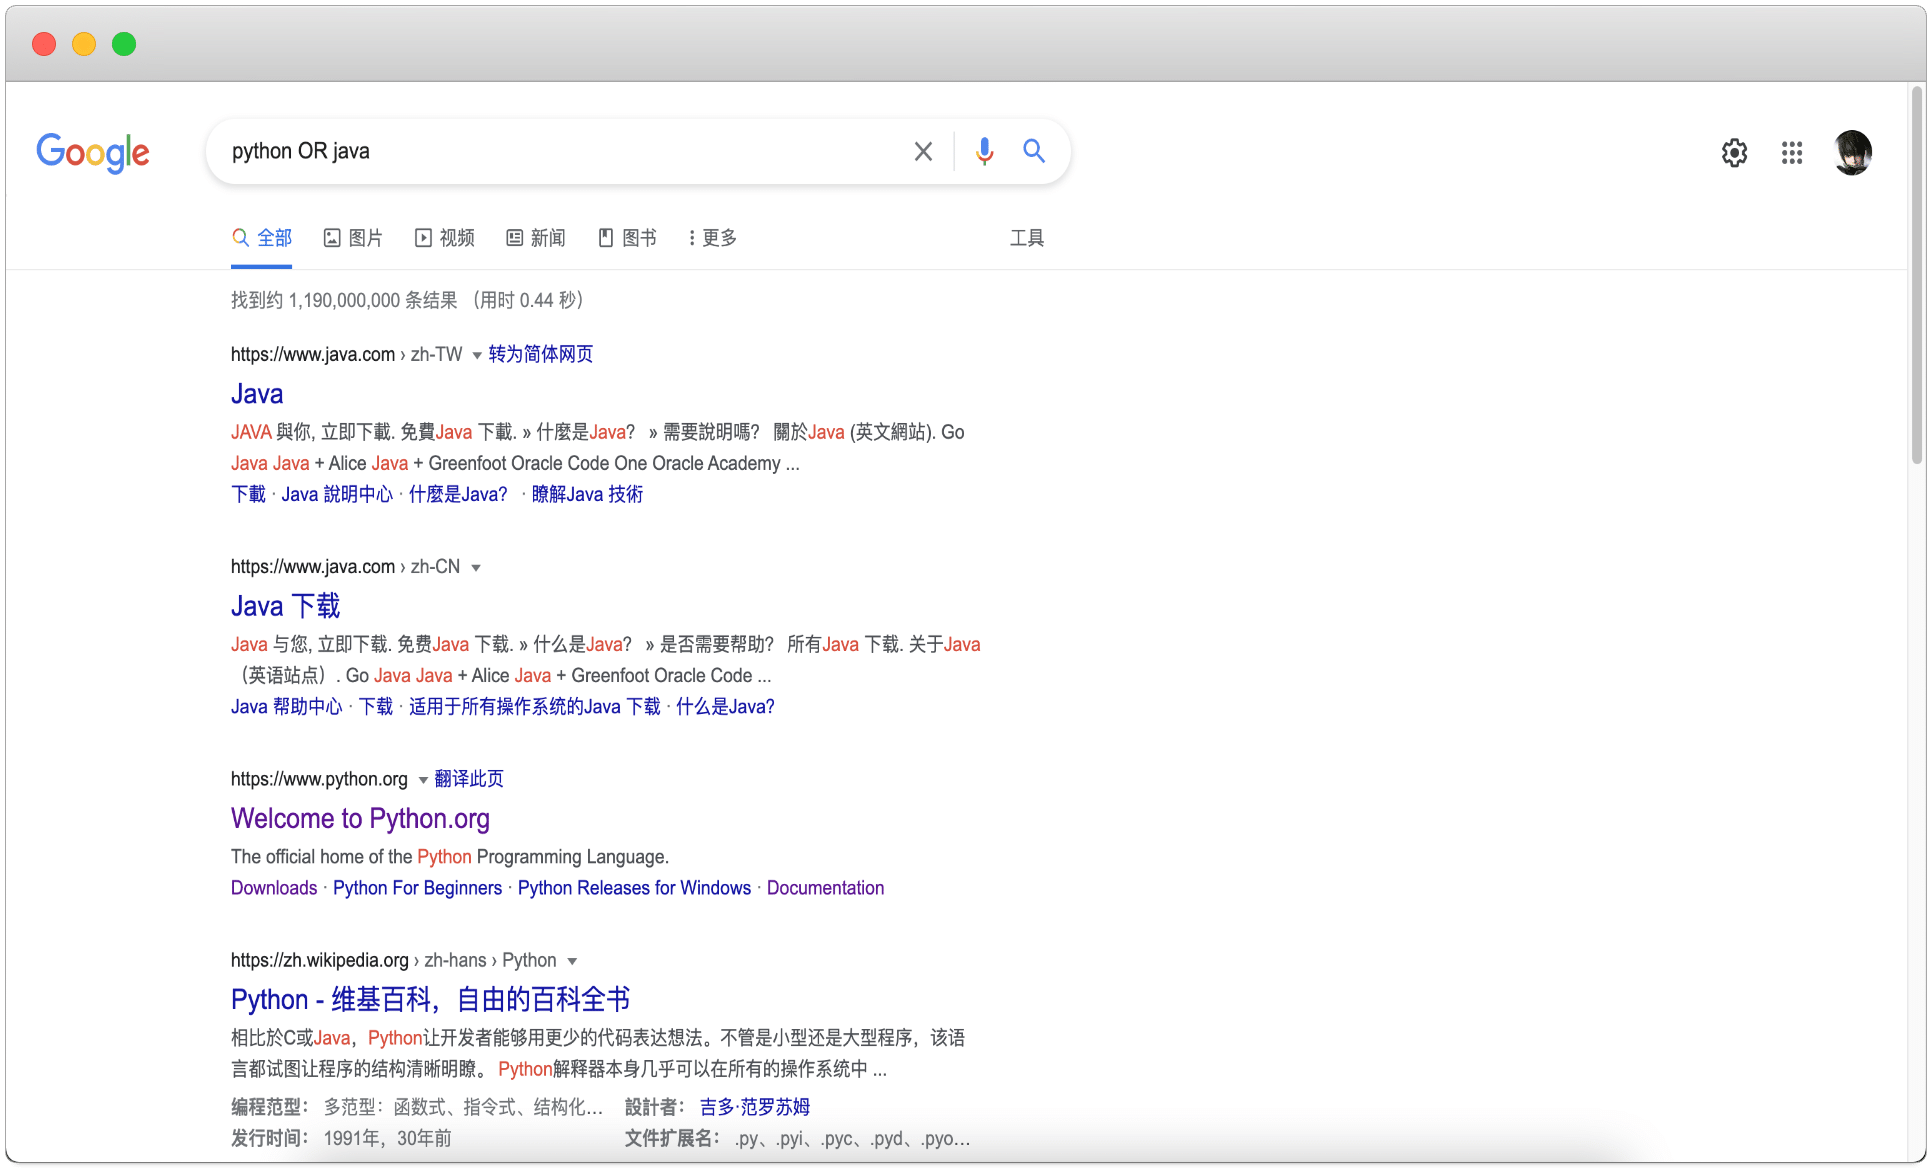Click the 吉多·范罗苏姆 designer link

pyautogui.click(x=754, y=1107)
